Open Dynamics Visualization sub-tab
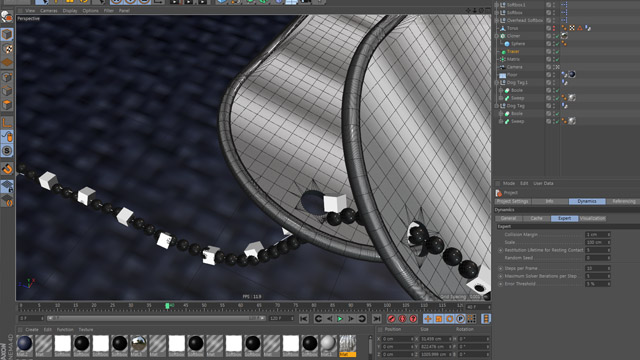 click(x=592, y=218)
